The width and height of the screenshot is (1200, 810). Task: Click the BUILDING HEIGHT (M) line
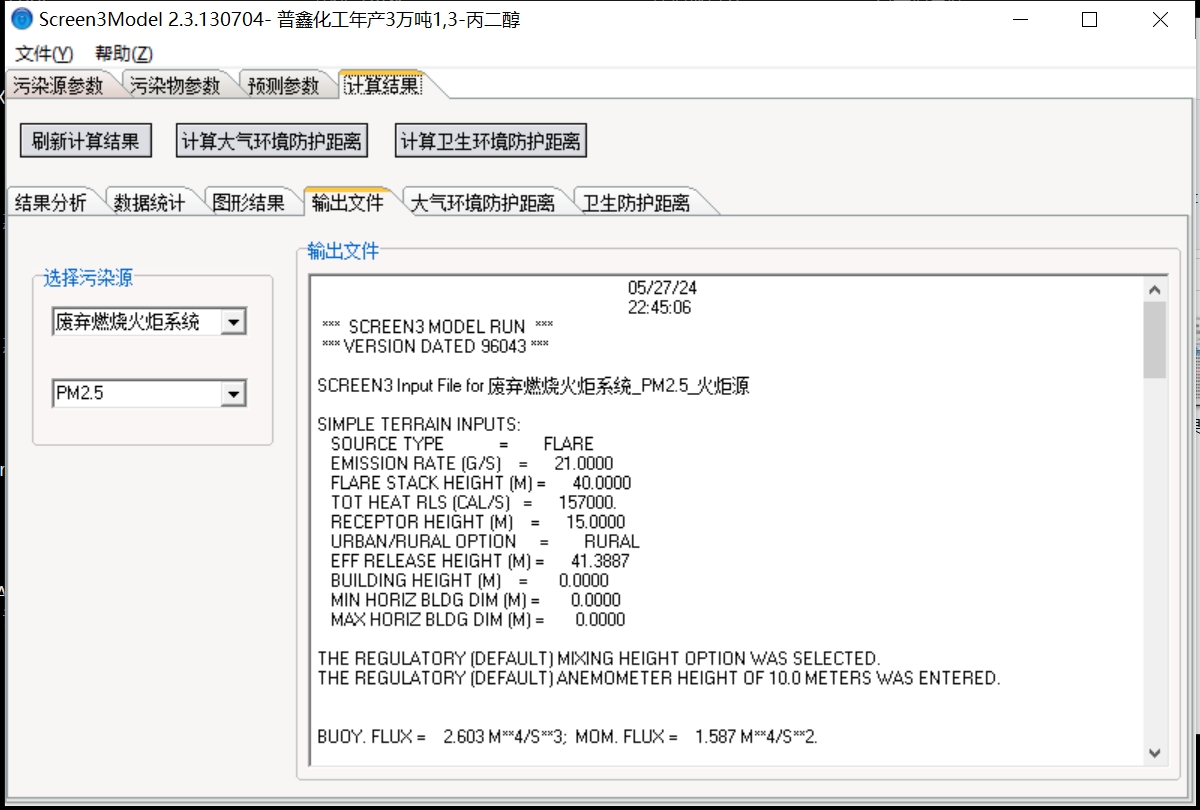tap(470, 580)
